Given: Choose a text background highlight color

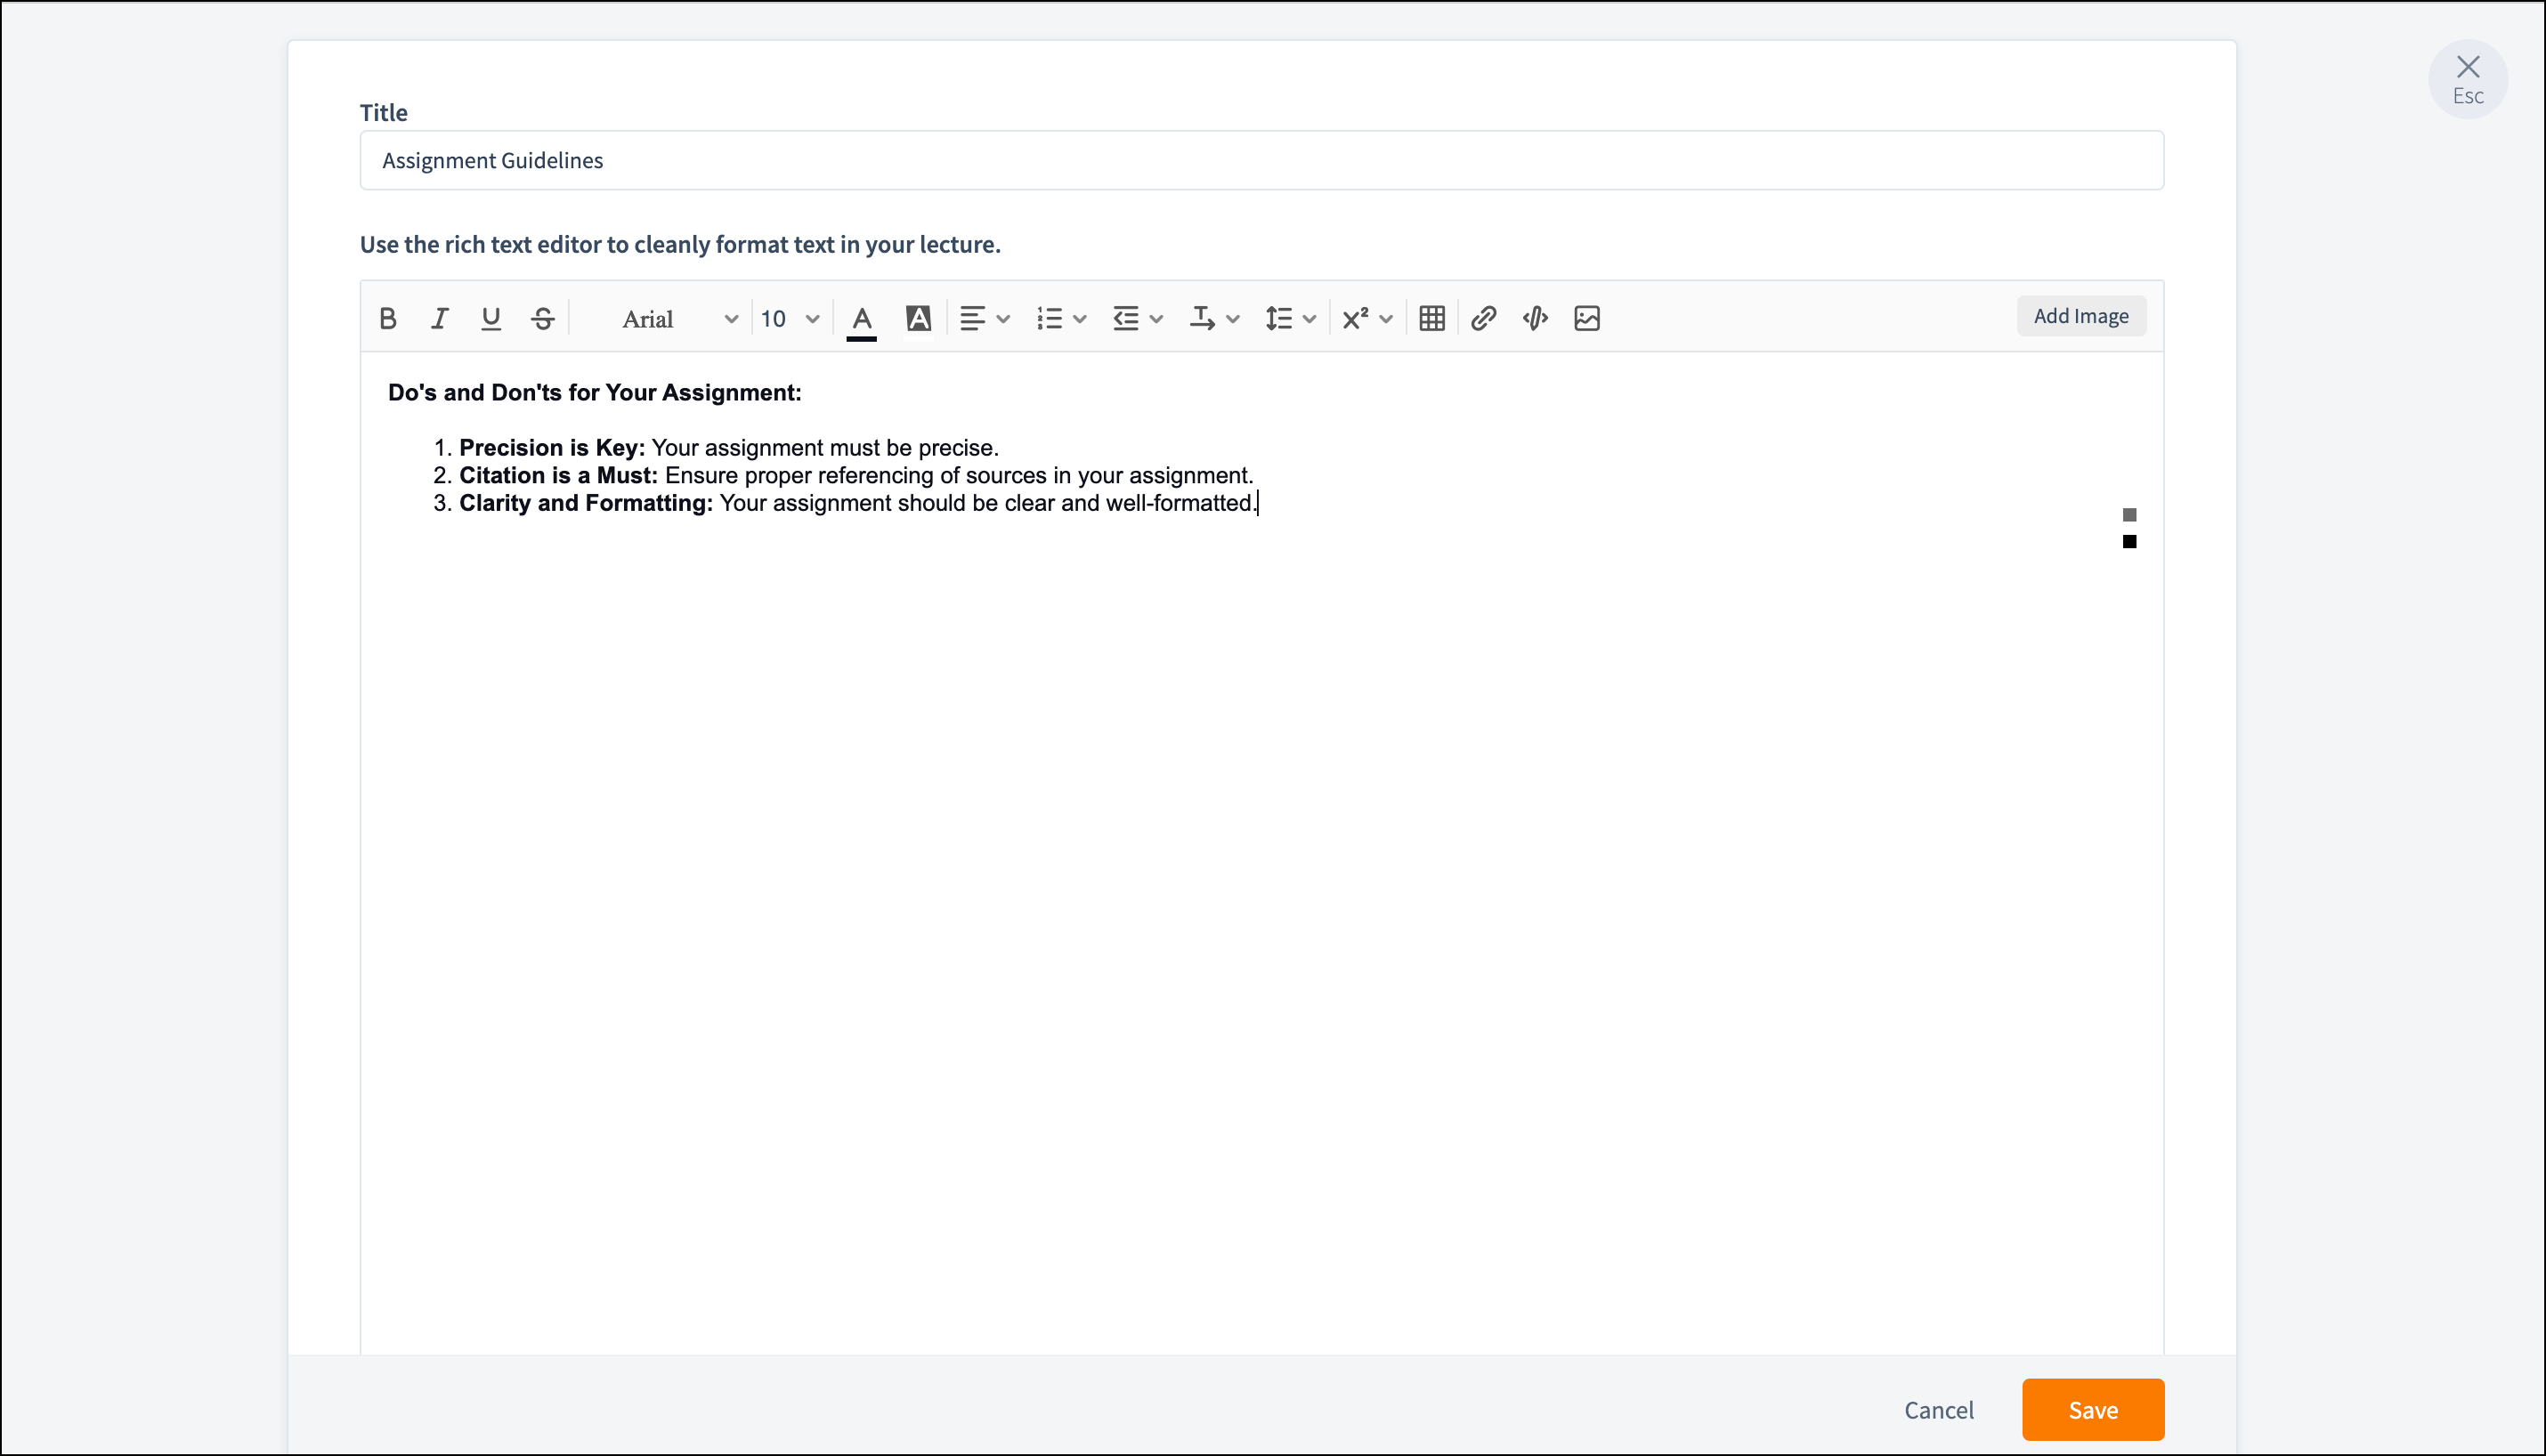Looking at the screenshot, I should 918,319.
